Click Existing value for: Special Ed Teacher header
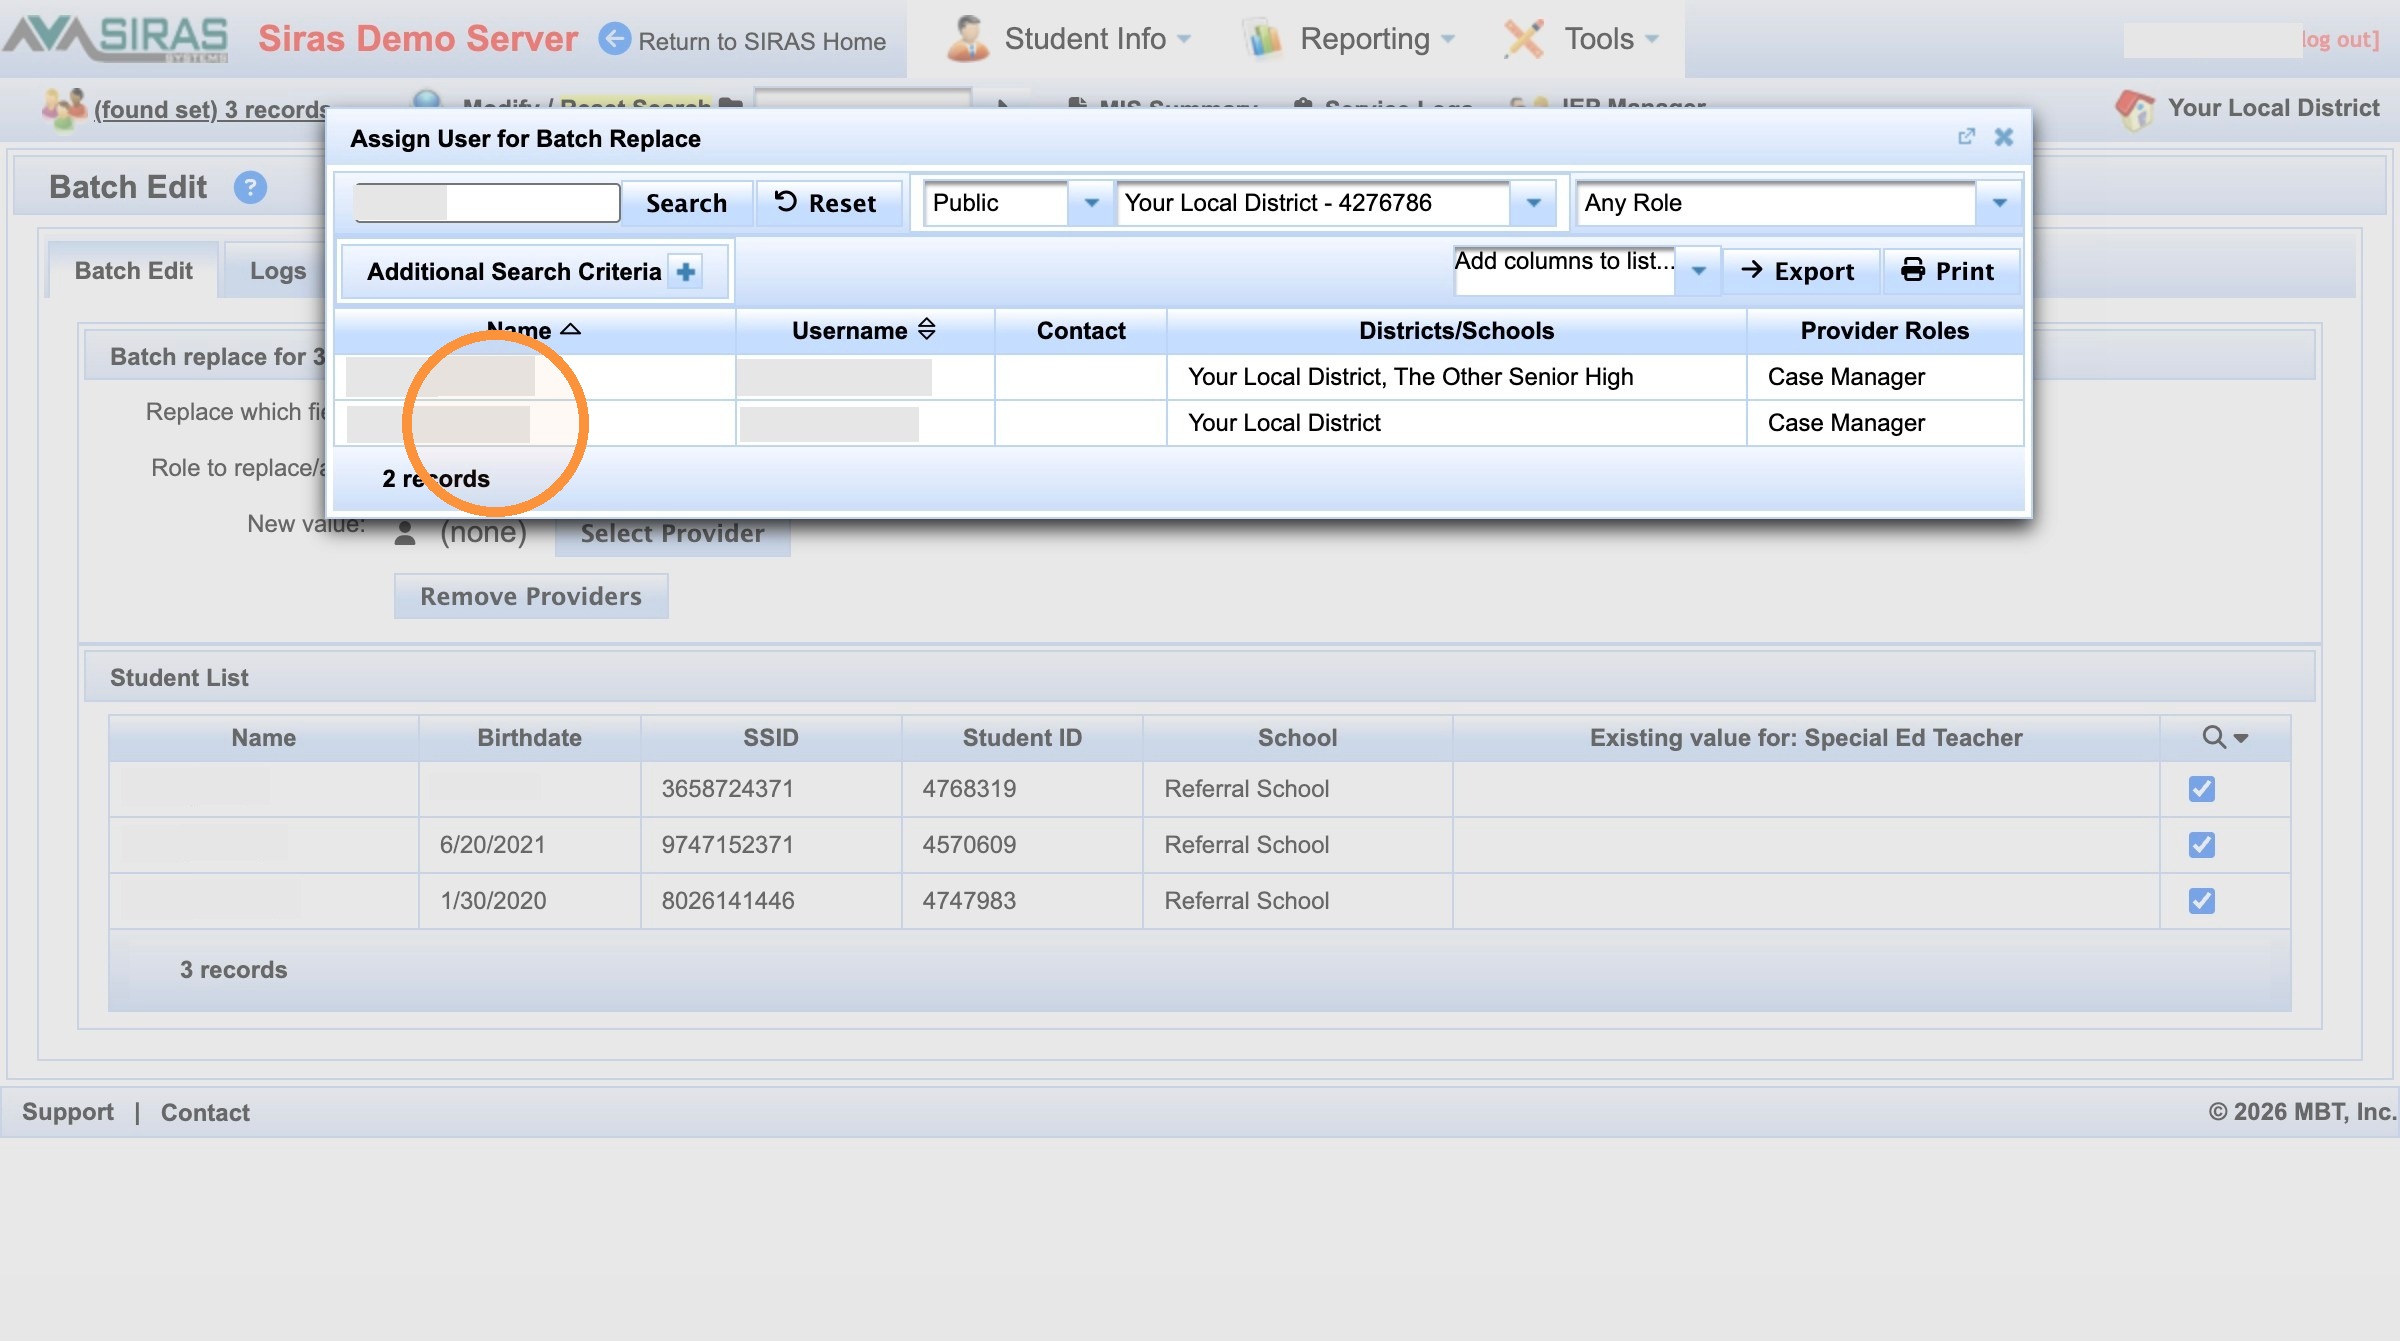 coord(1806,738)
